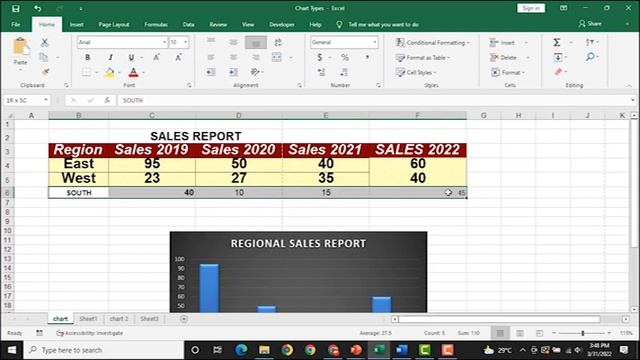The height and width of the screenshot is (360, 640).
Task: Open font size dropdown
Action: pyautogui.click(x=185, y=42)
